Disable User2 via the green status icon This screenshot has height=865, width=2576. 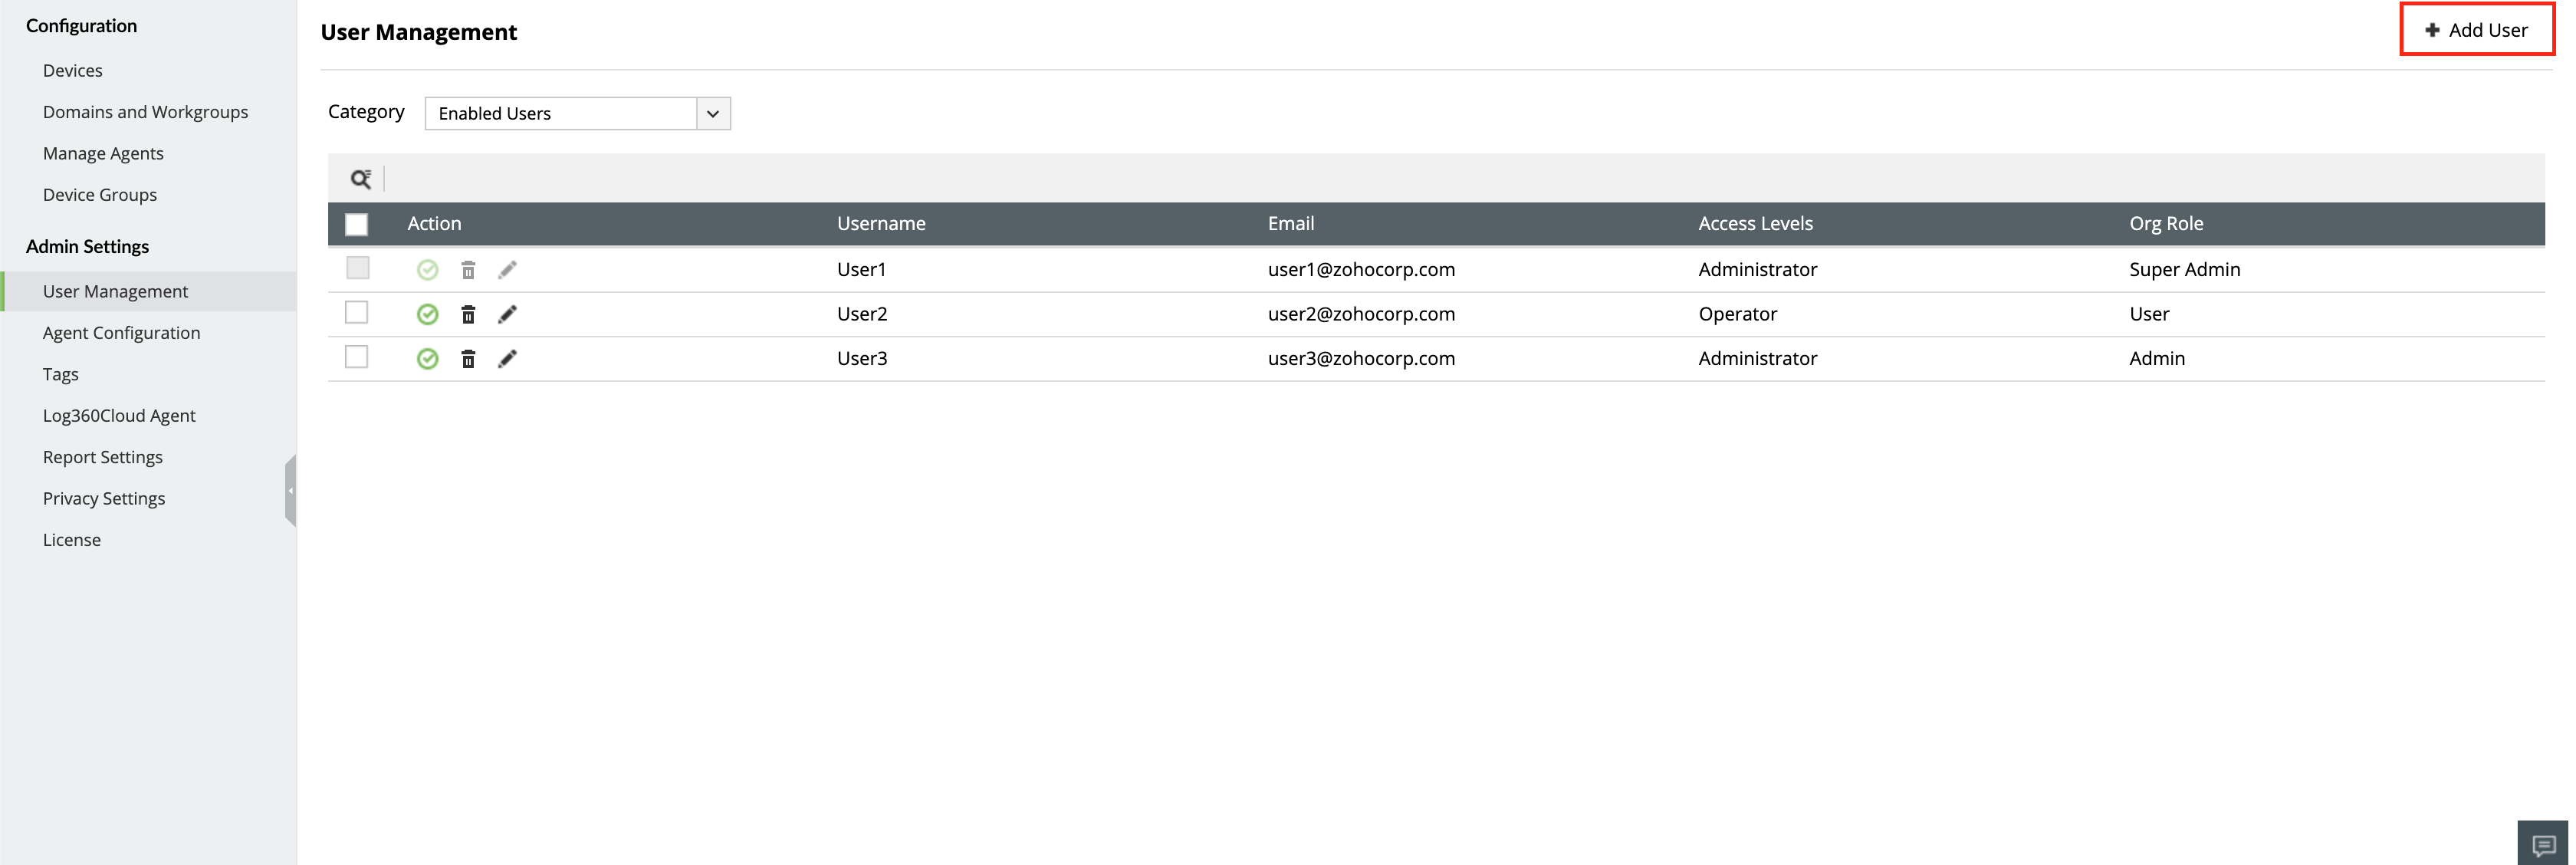[428, 313]
